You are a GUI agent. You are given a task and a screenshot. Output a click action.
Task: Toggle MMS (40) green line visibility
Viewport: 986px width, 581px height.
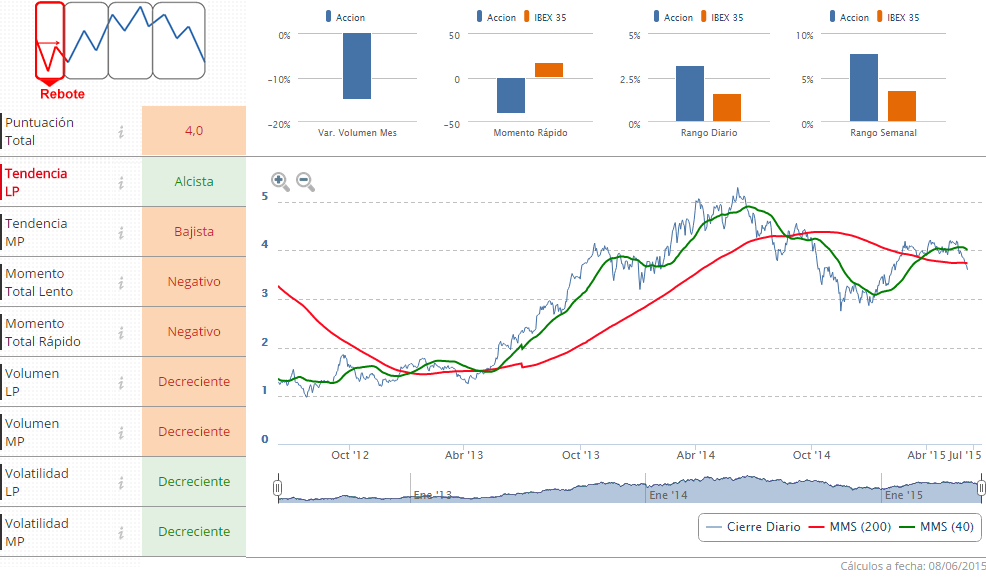pos(938,527)
